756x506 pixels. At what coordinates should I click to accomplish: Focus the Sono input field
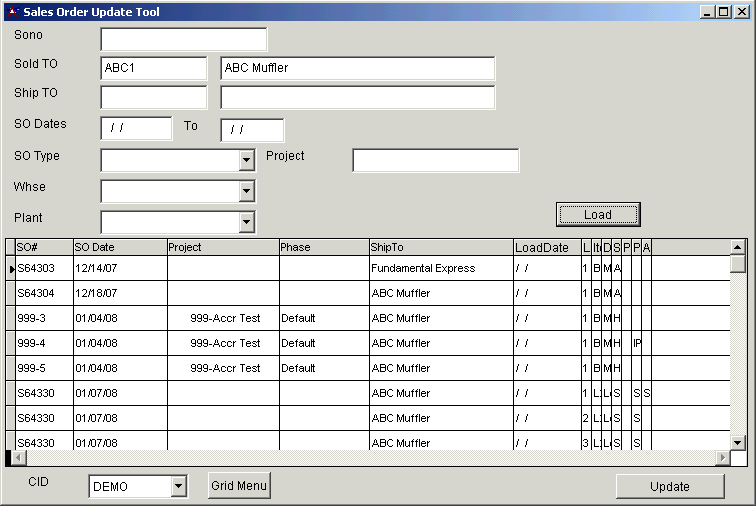coord(184,39)
